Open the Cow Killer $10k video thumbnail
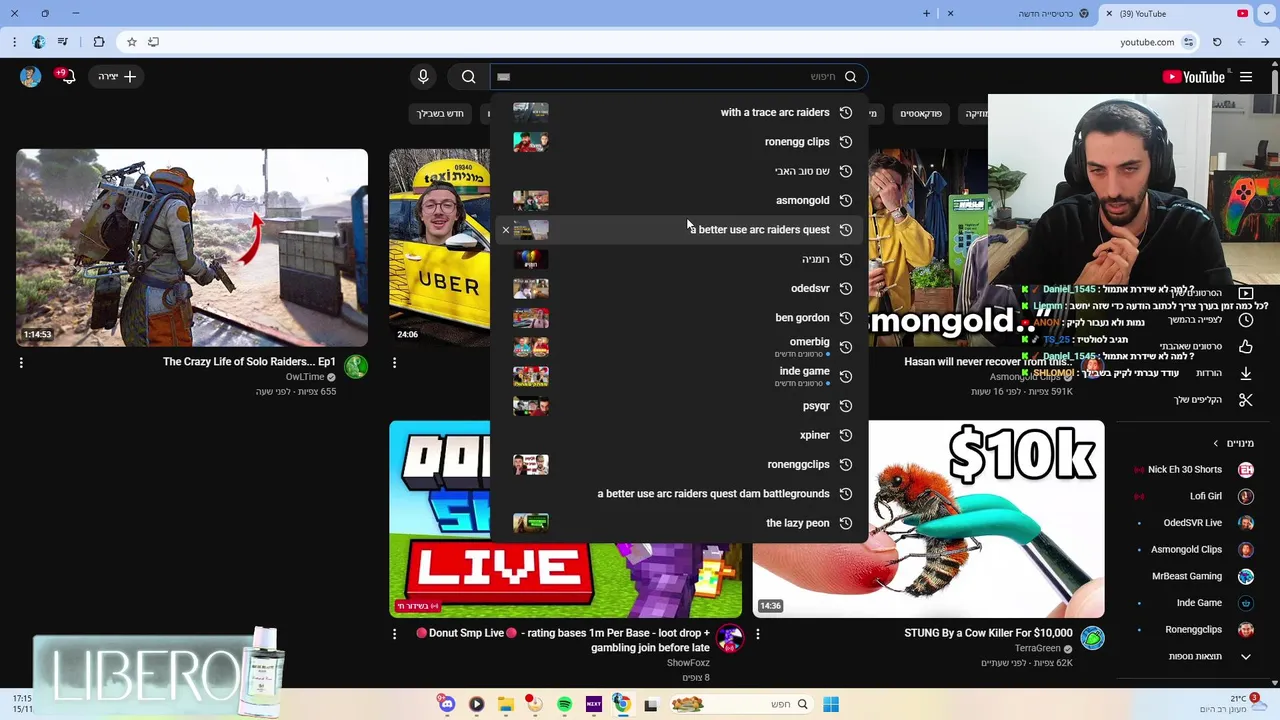The width and height of the screenshot is (1280, 720). 928,518
